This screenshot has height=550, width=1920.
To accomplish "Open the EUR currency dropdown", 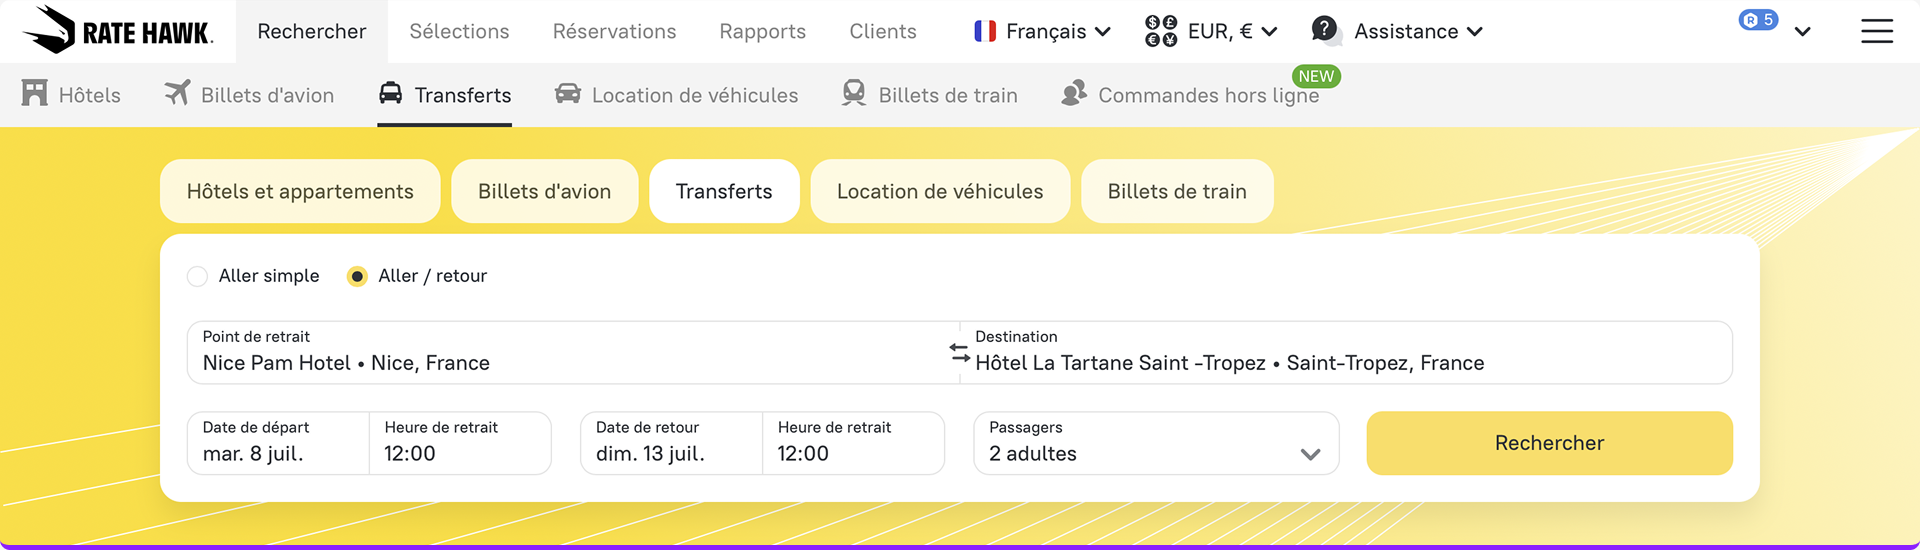I will point(1211,31).
